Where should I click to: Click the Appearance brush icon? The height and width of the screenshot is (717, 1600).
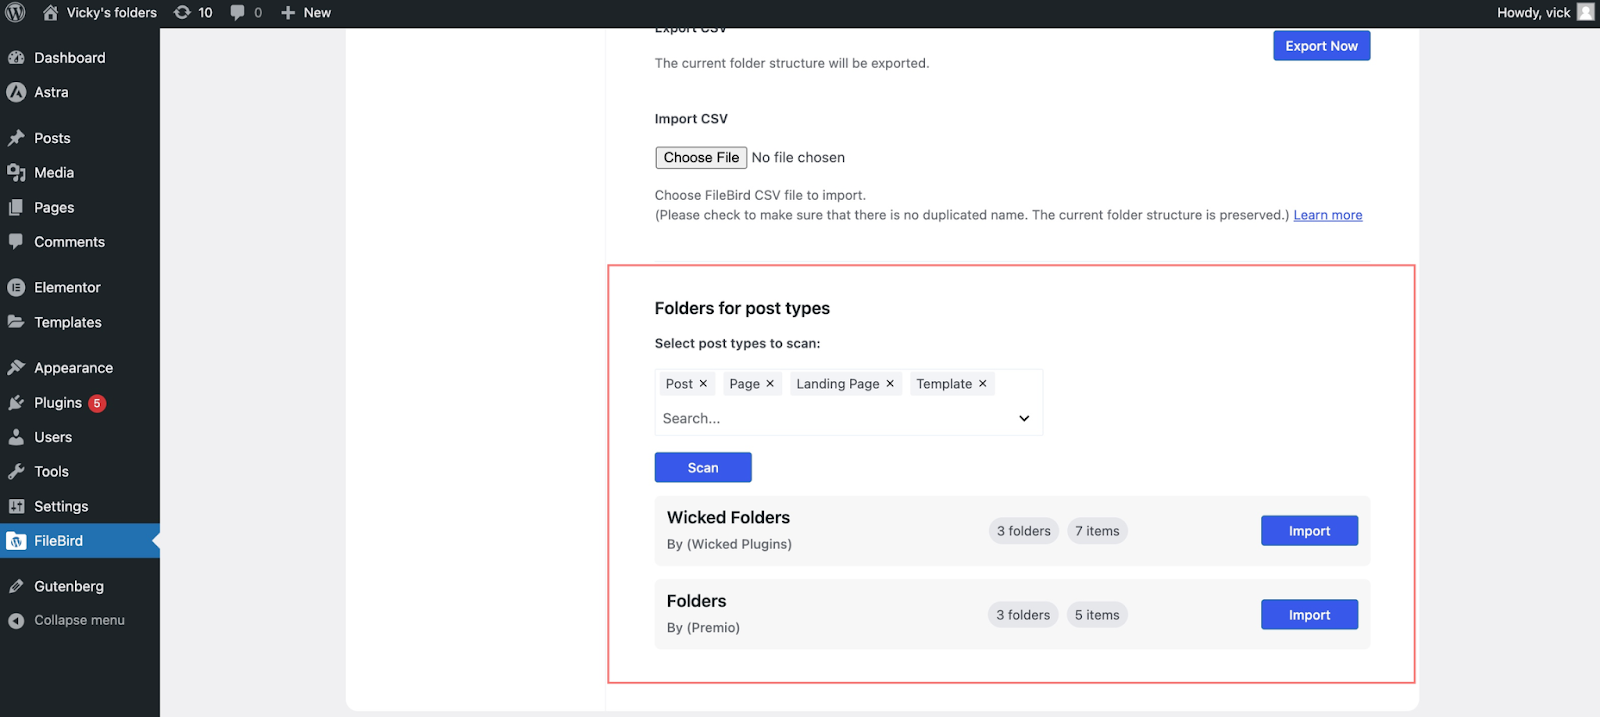16,368
